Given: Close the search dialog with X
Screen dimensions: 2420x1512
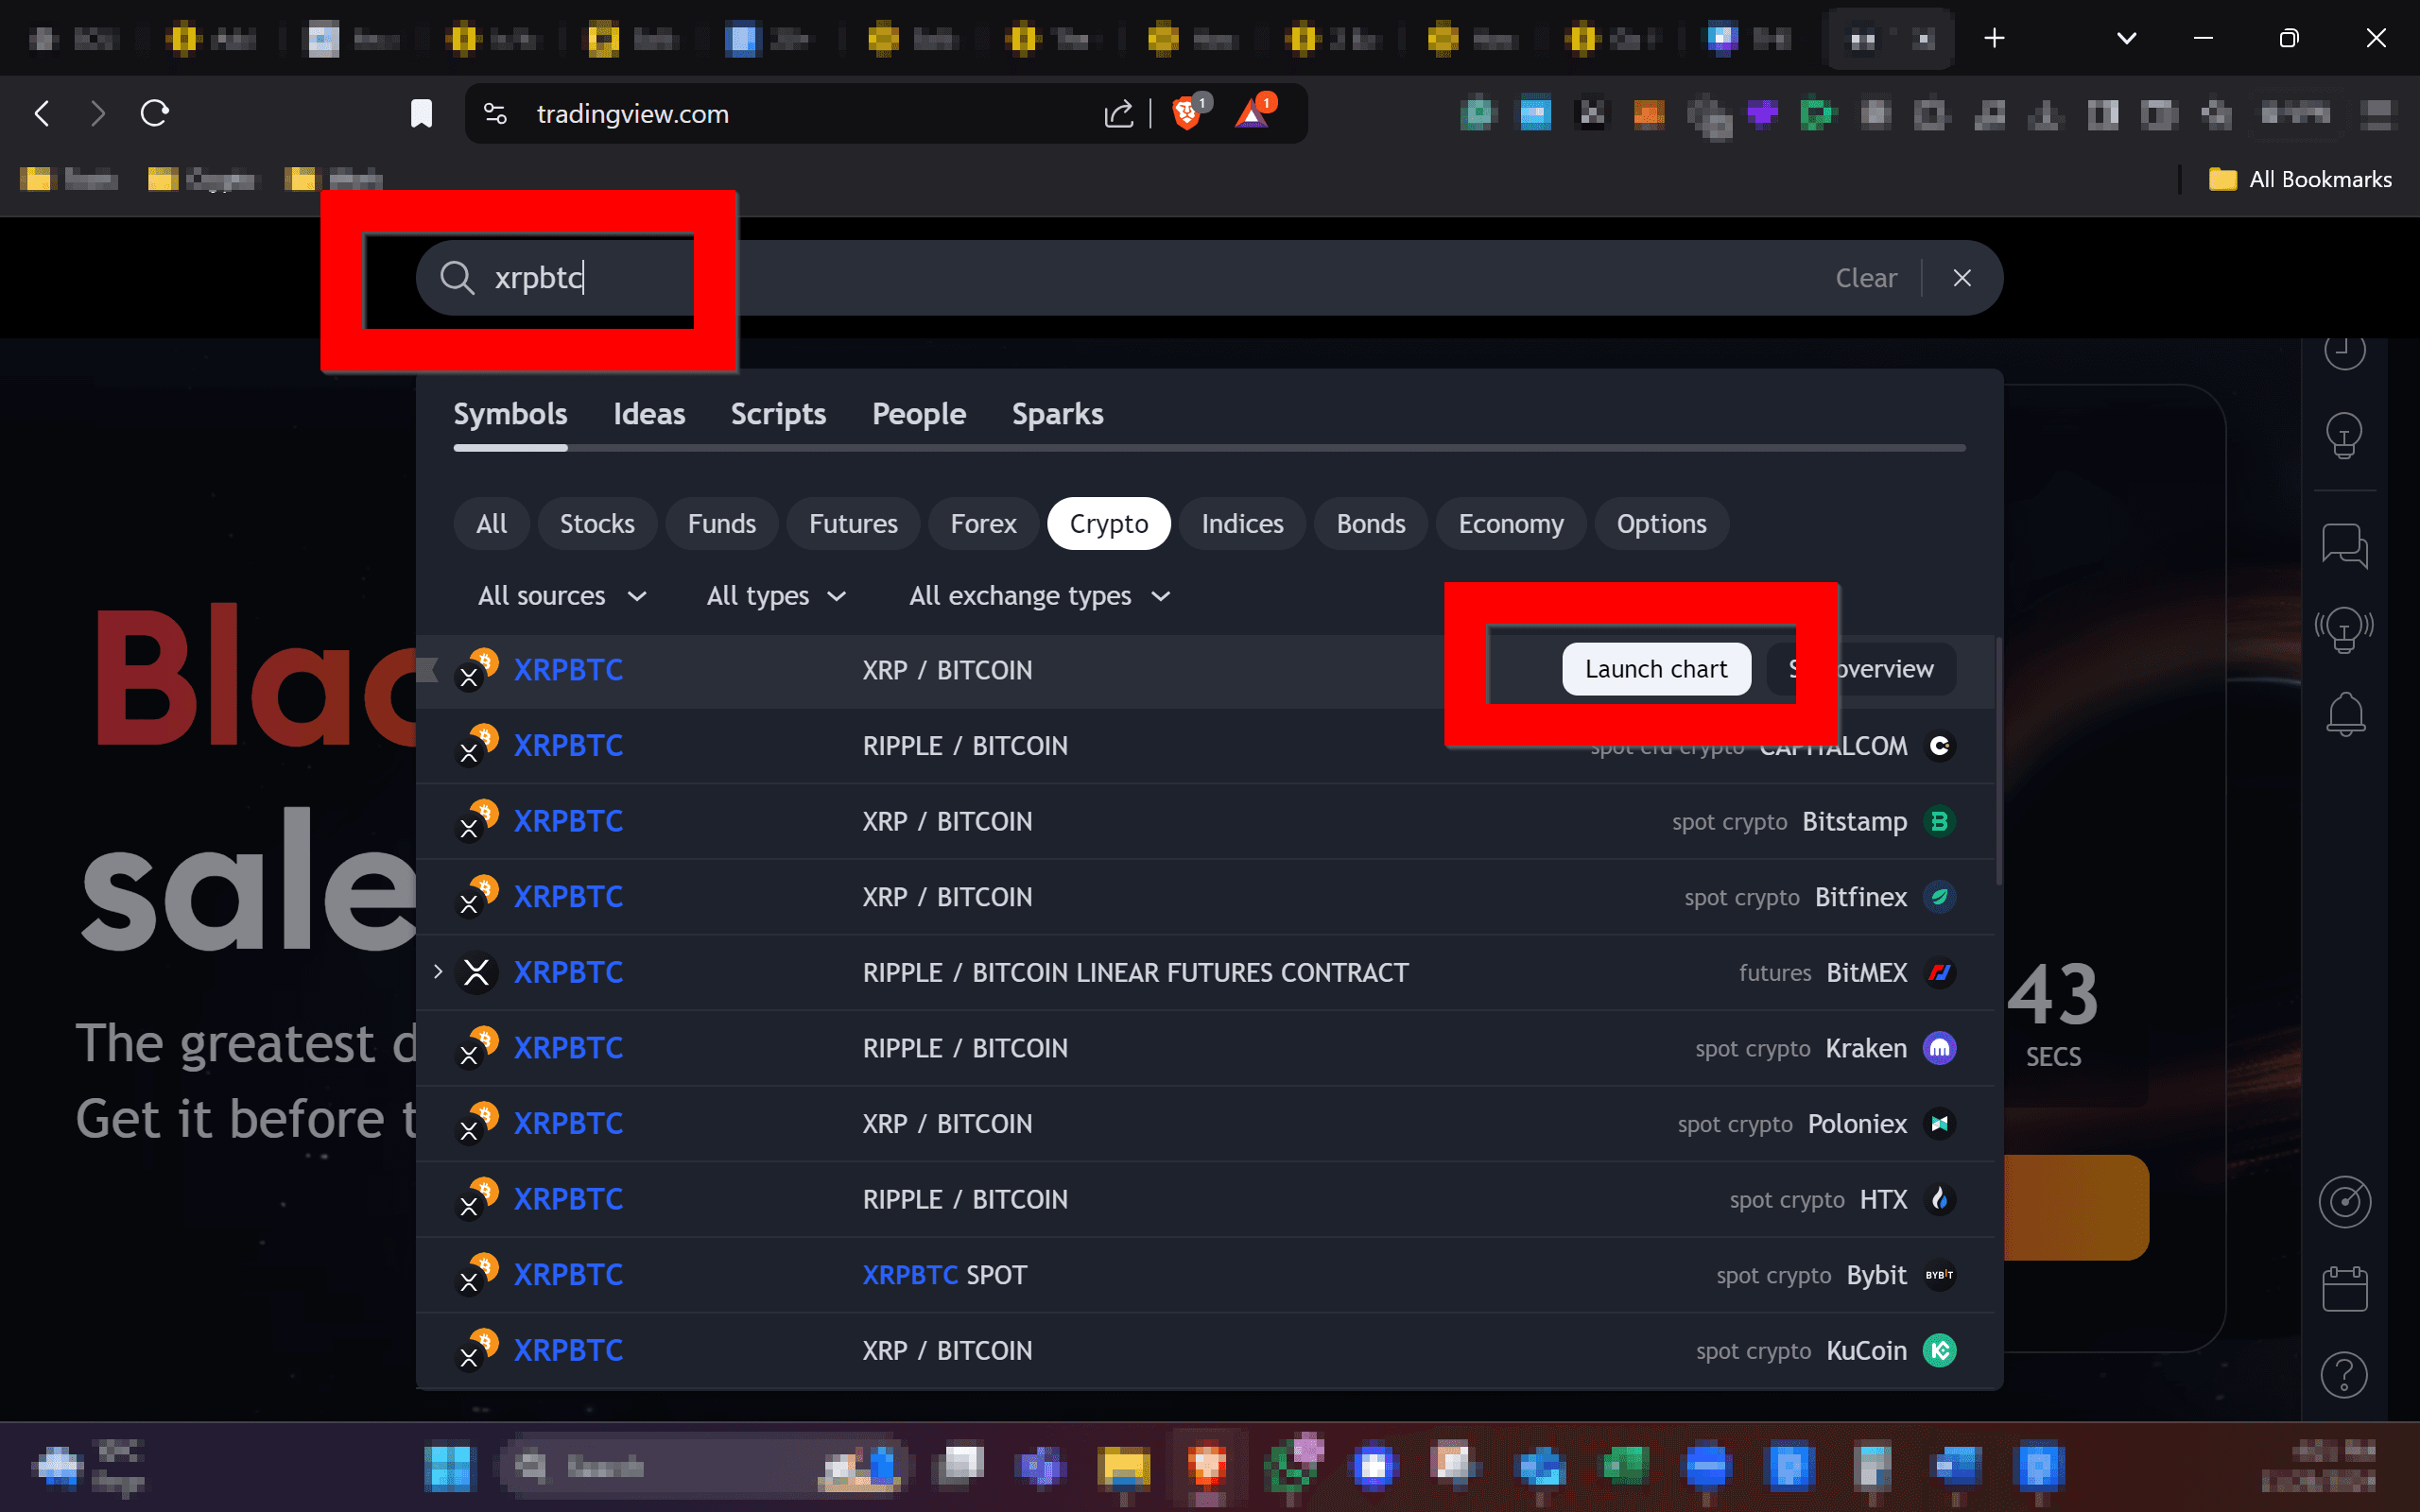Looking at the screenshot, I should (x=1962, y=278).
